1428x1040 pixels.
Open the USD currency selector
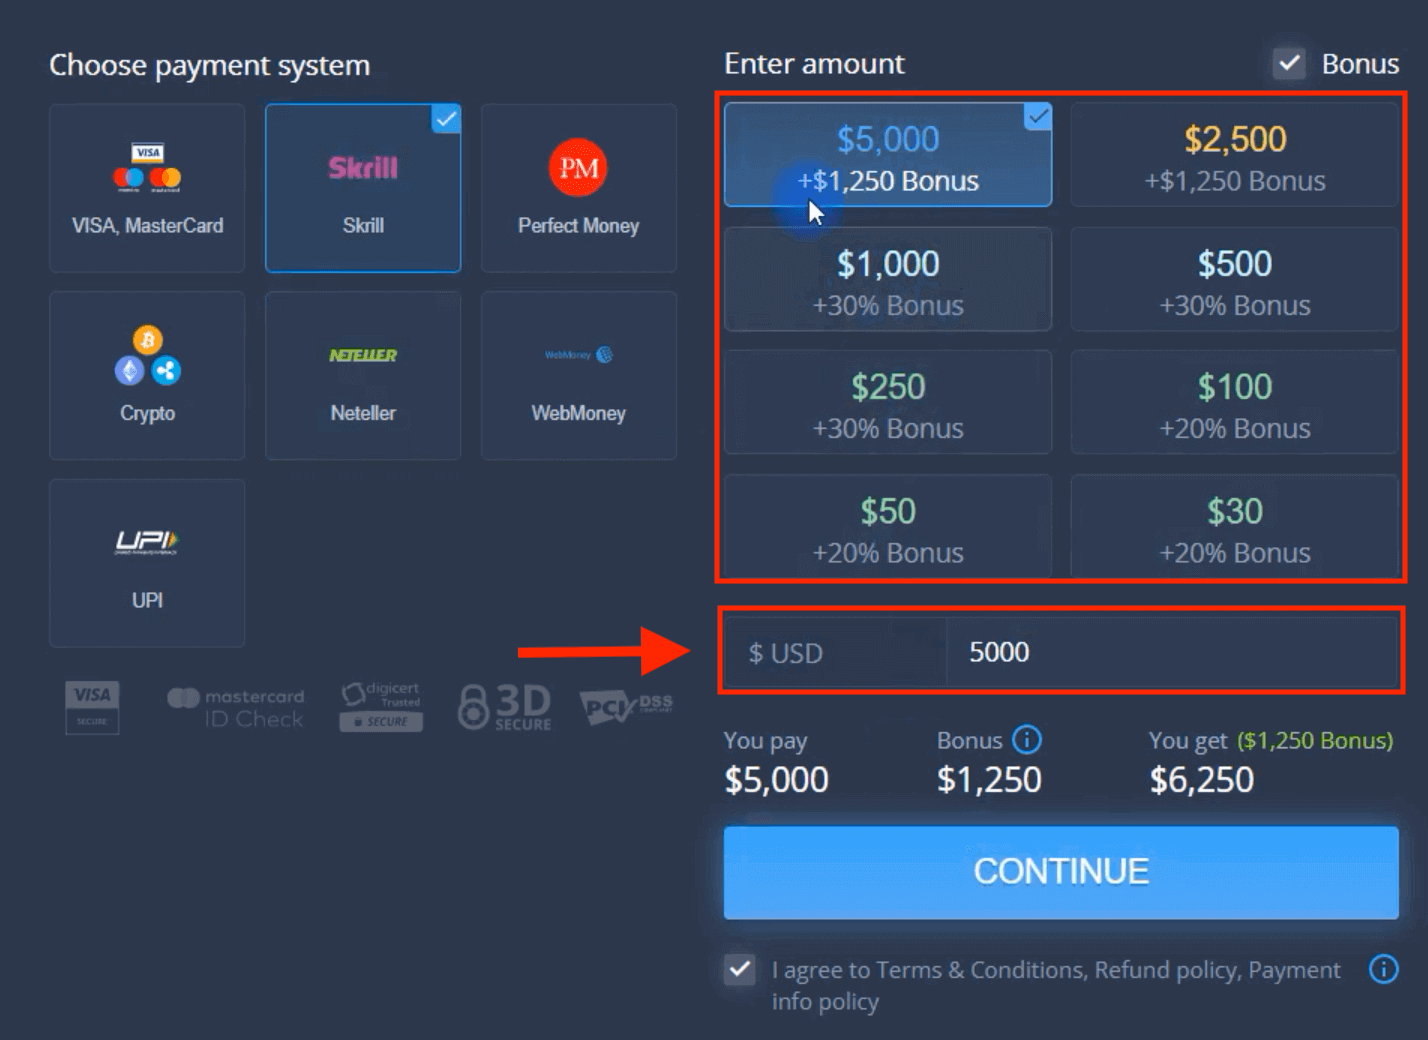pyautogui.click(x=833, y=652)
